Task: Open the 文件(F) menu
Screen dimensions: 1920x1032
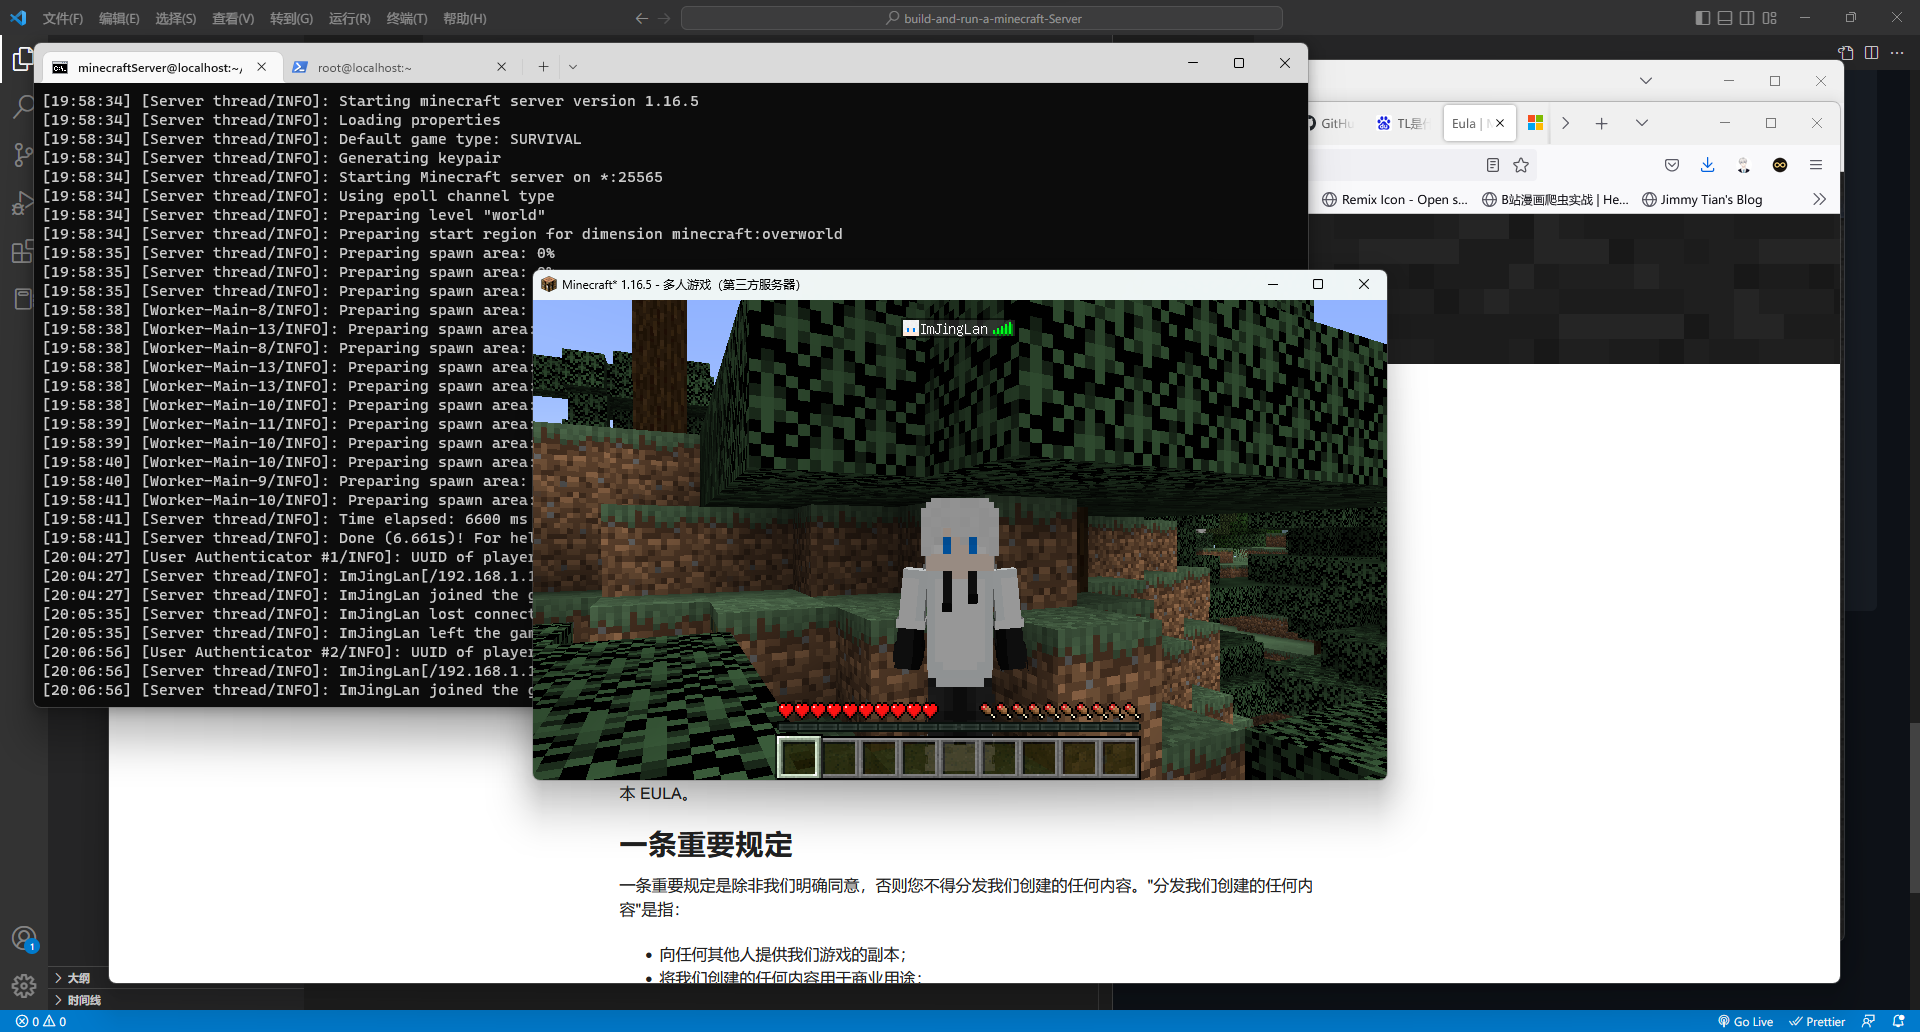Action: [x=63, y=18]
